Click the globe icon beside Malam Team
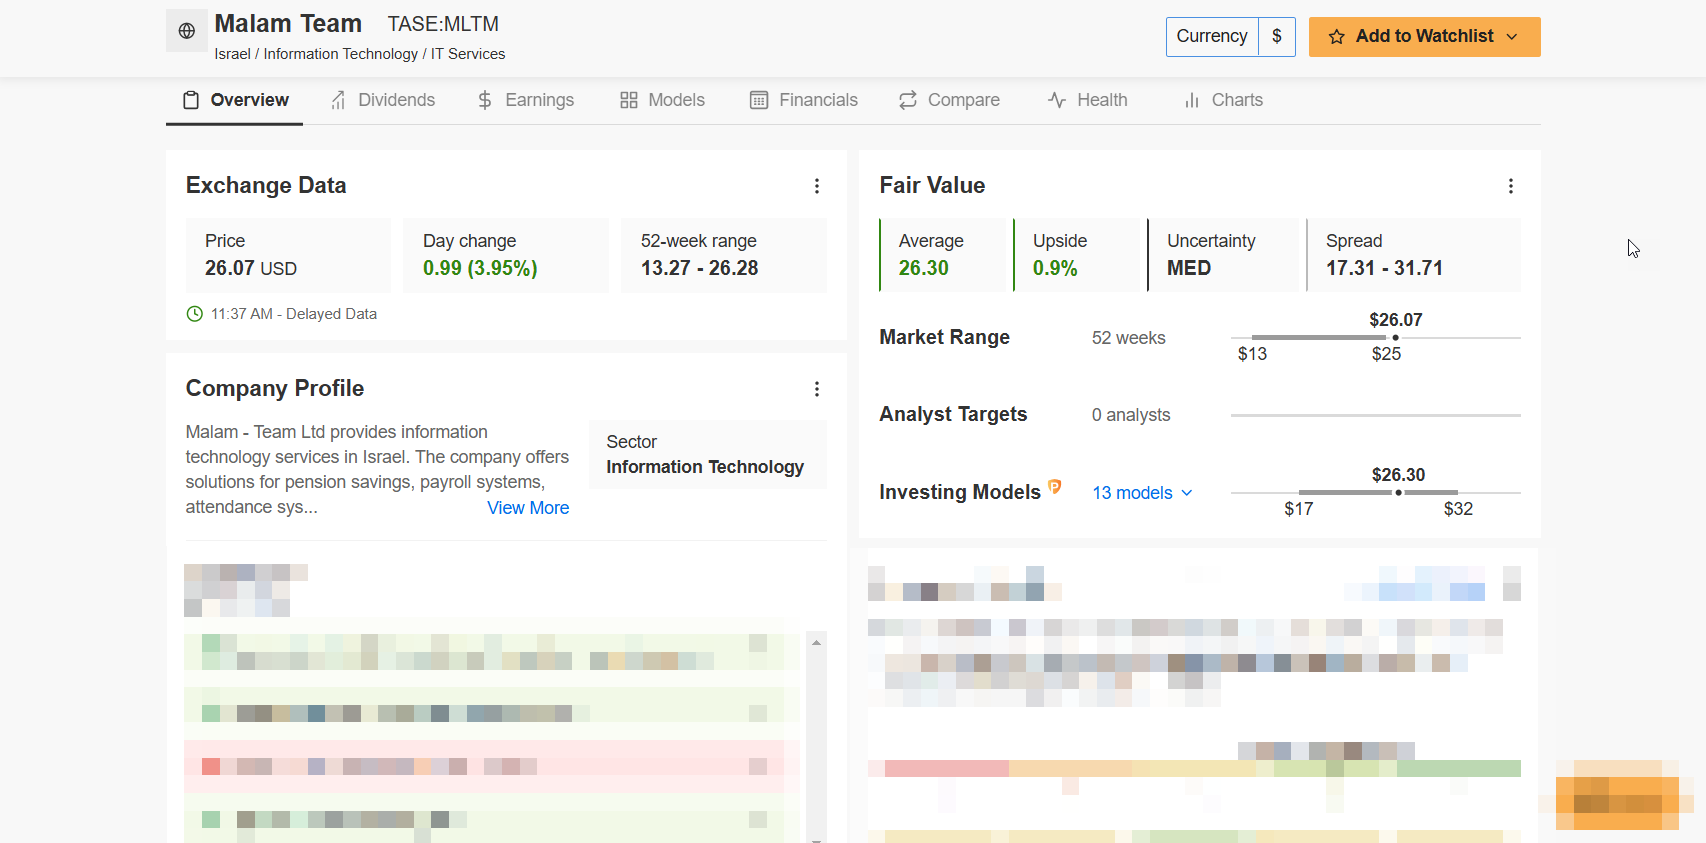Viewport: 1706px width, 843px height. [x=186, y=31]
